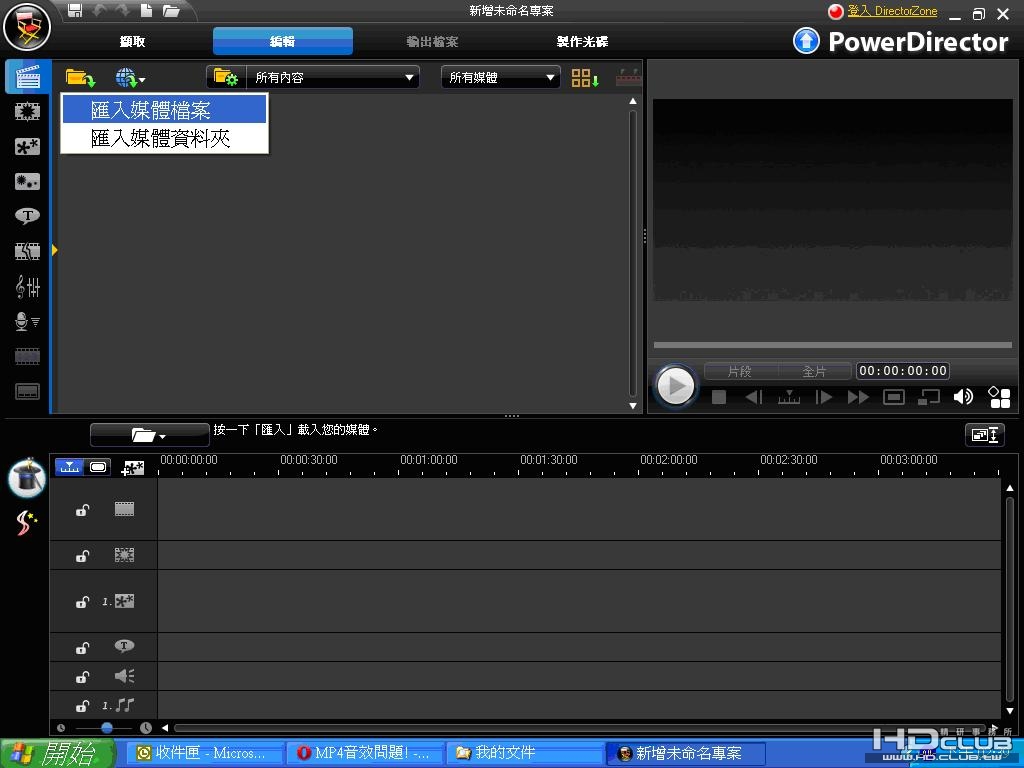The width and height of the screenshot is (1024, 768).
Task: Open the Voice-Over Recording Room microphone icon
Action: coord(27,321)
